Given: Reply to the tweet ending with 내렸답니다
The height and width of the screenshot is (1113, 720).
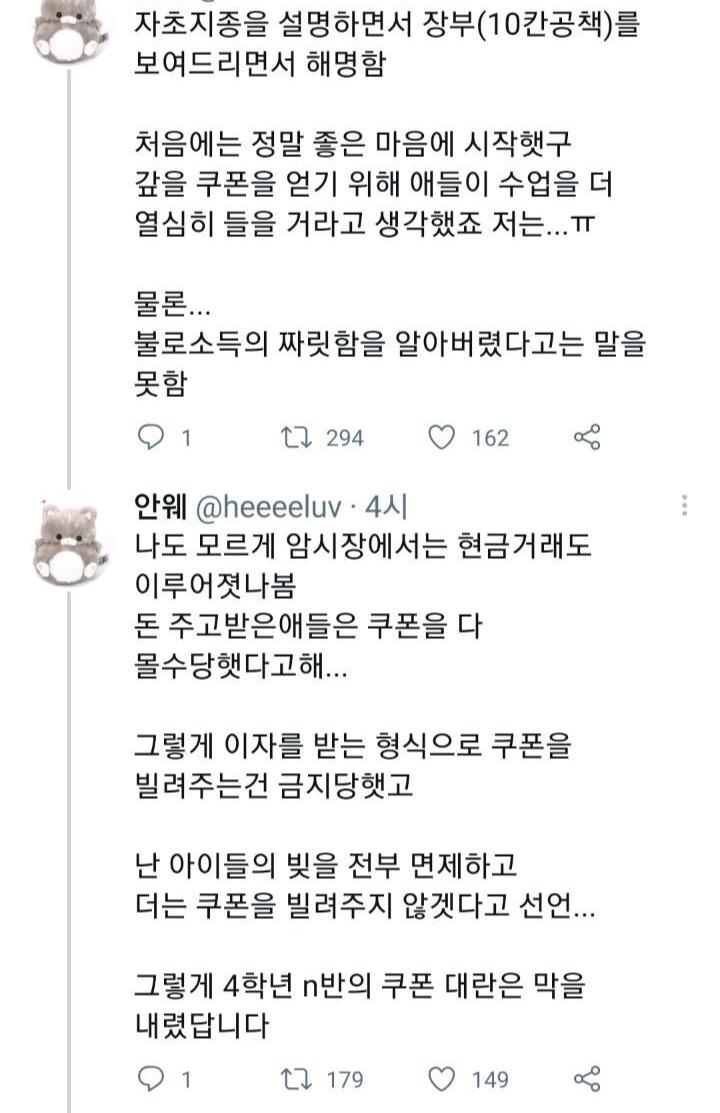Looking at the screenshot, I should tap(149, 1078).
